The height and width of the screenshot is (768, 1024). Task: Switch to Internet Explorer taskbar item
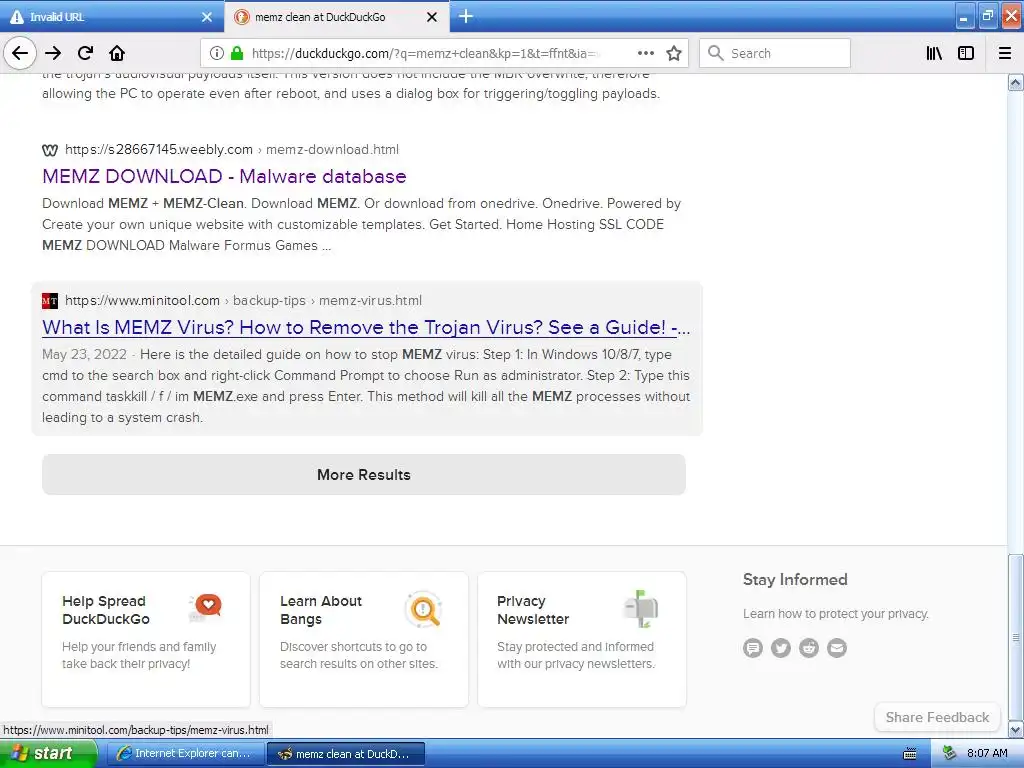(184, 754)
